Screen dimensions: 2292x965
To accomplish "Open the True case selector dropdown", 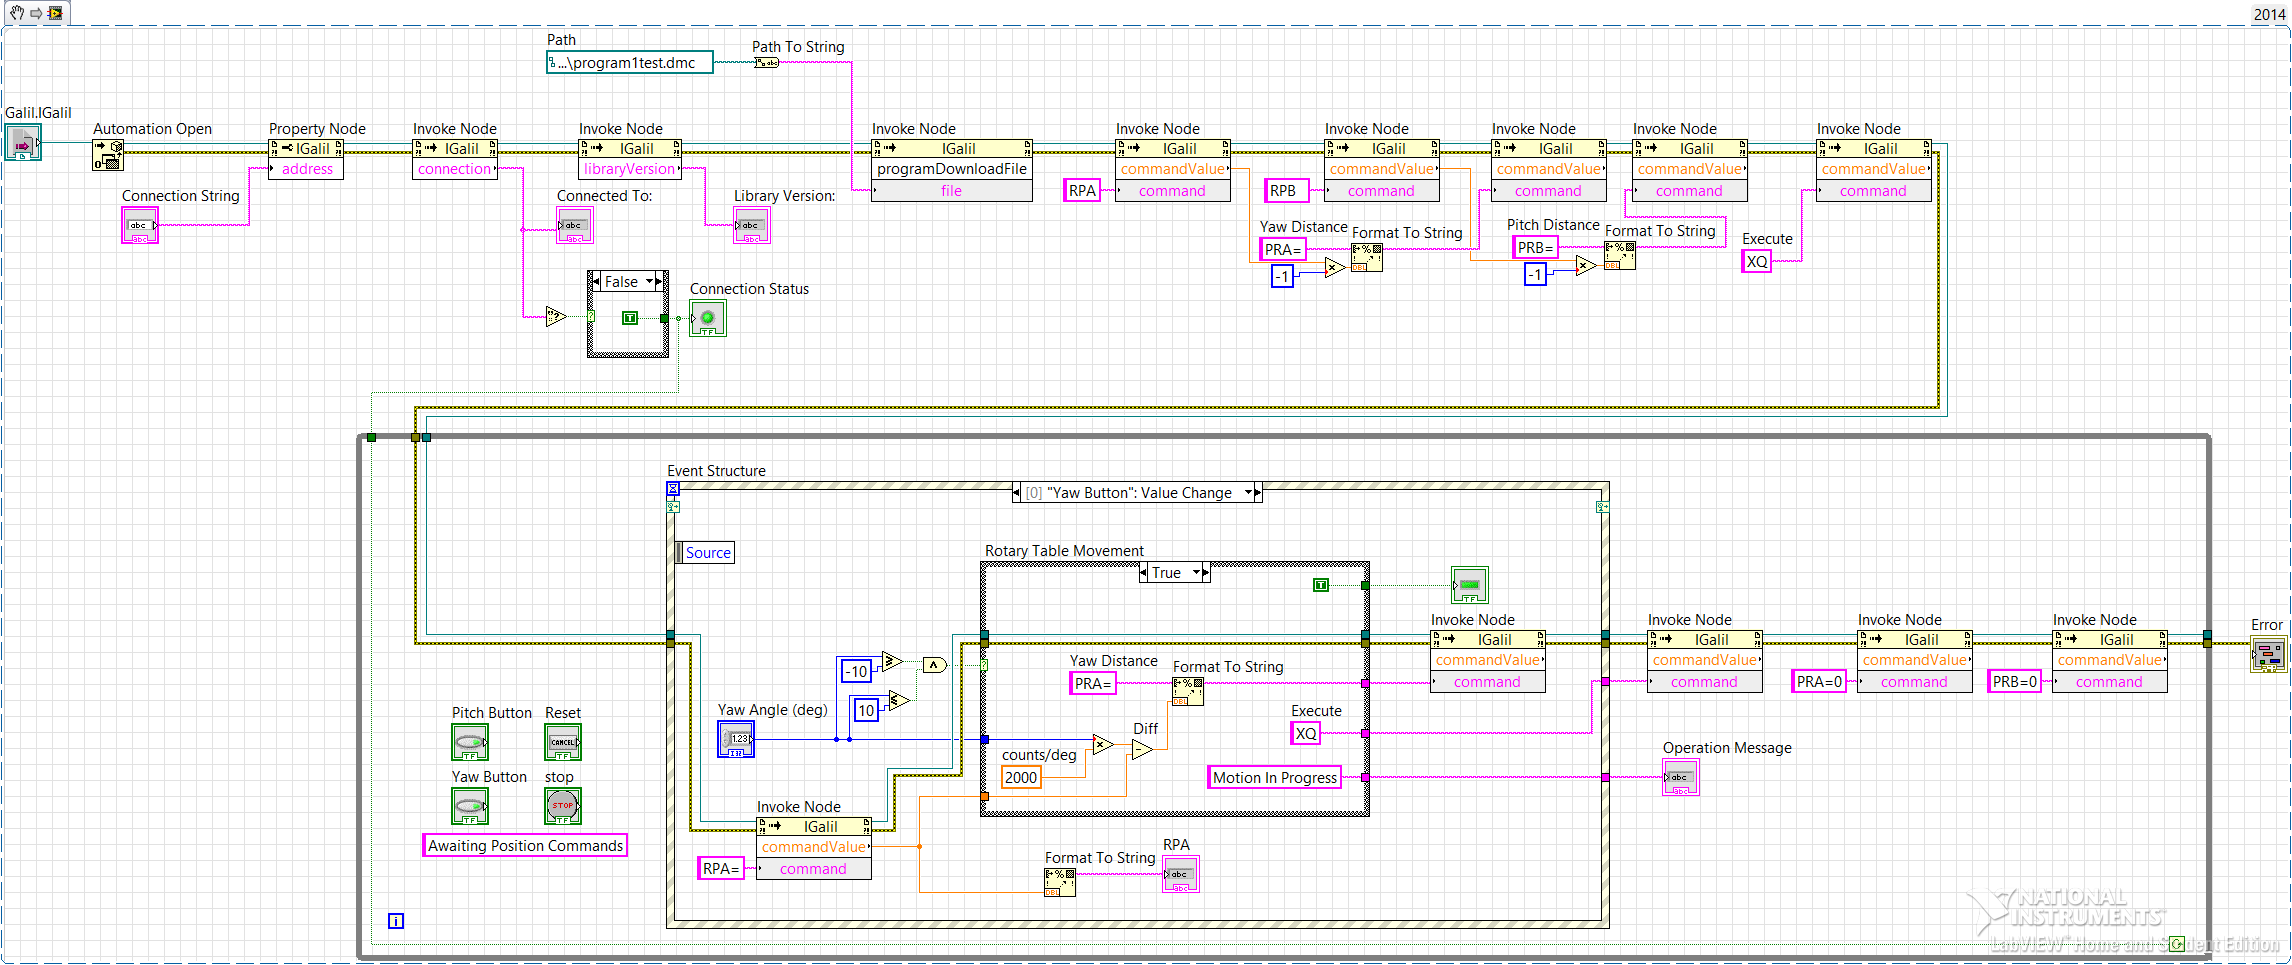I will point(1196,573).
